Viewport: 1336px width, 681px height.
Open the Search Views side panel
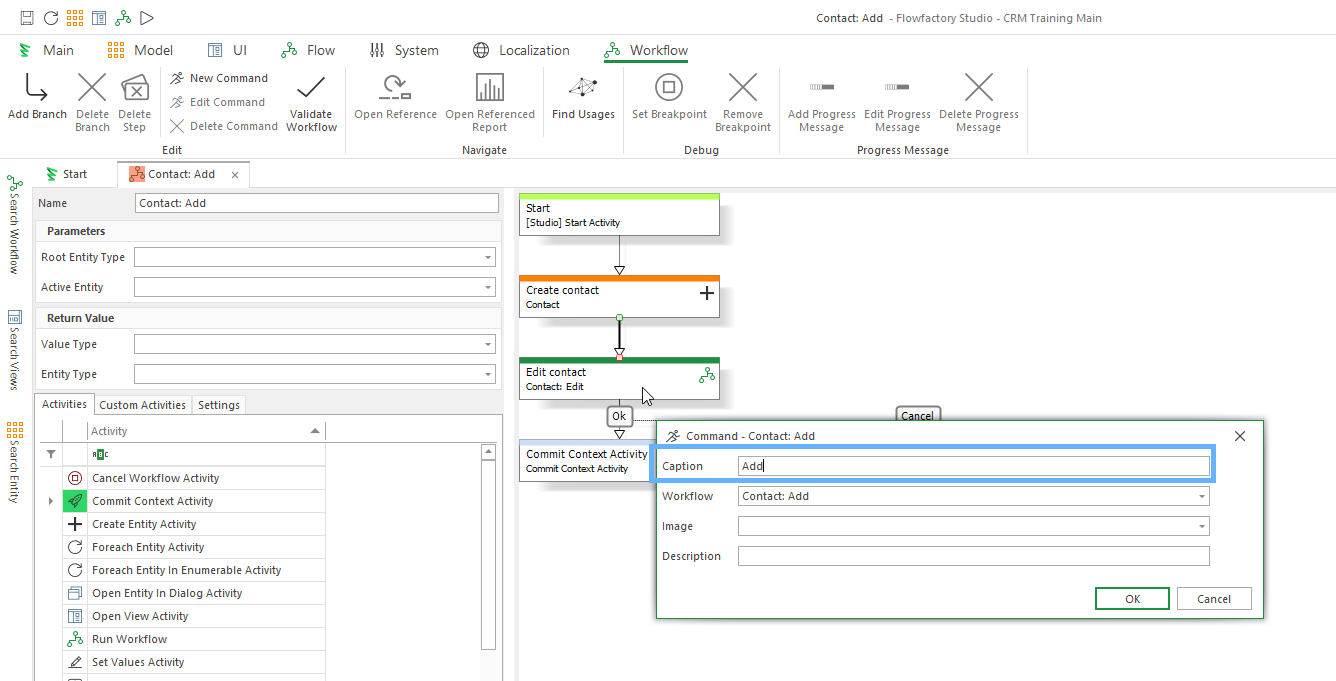click(14, 350)
